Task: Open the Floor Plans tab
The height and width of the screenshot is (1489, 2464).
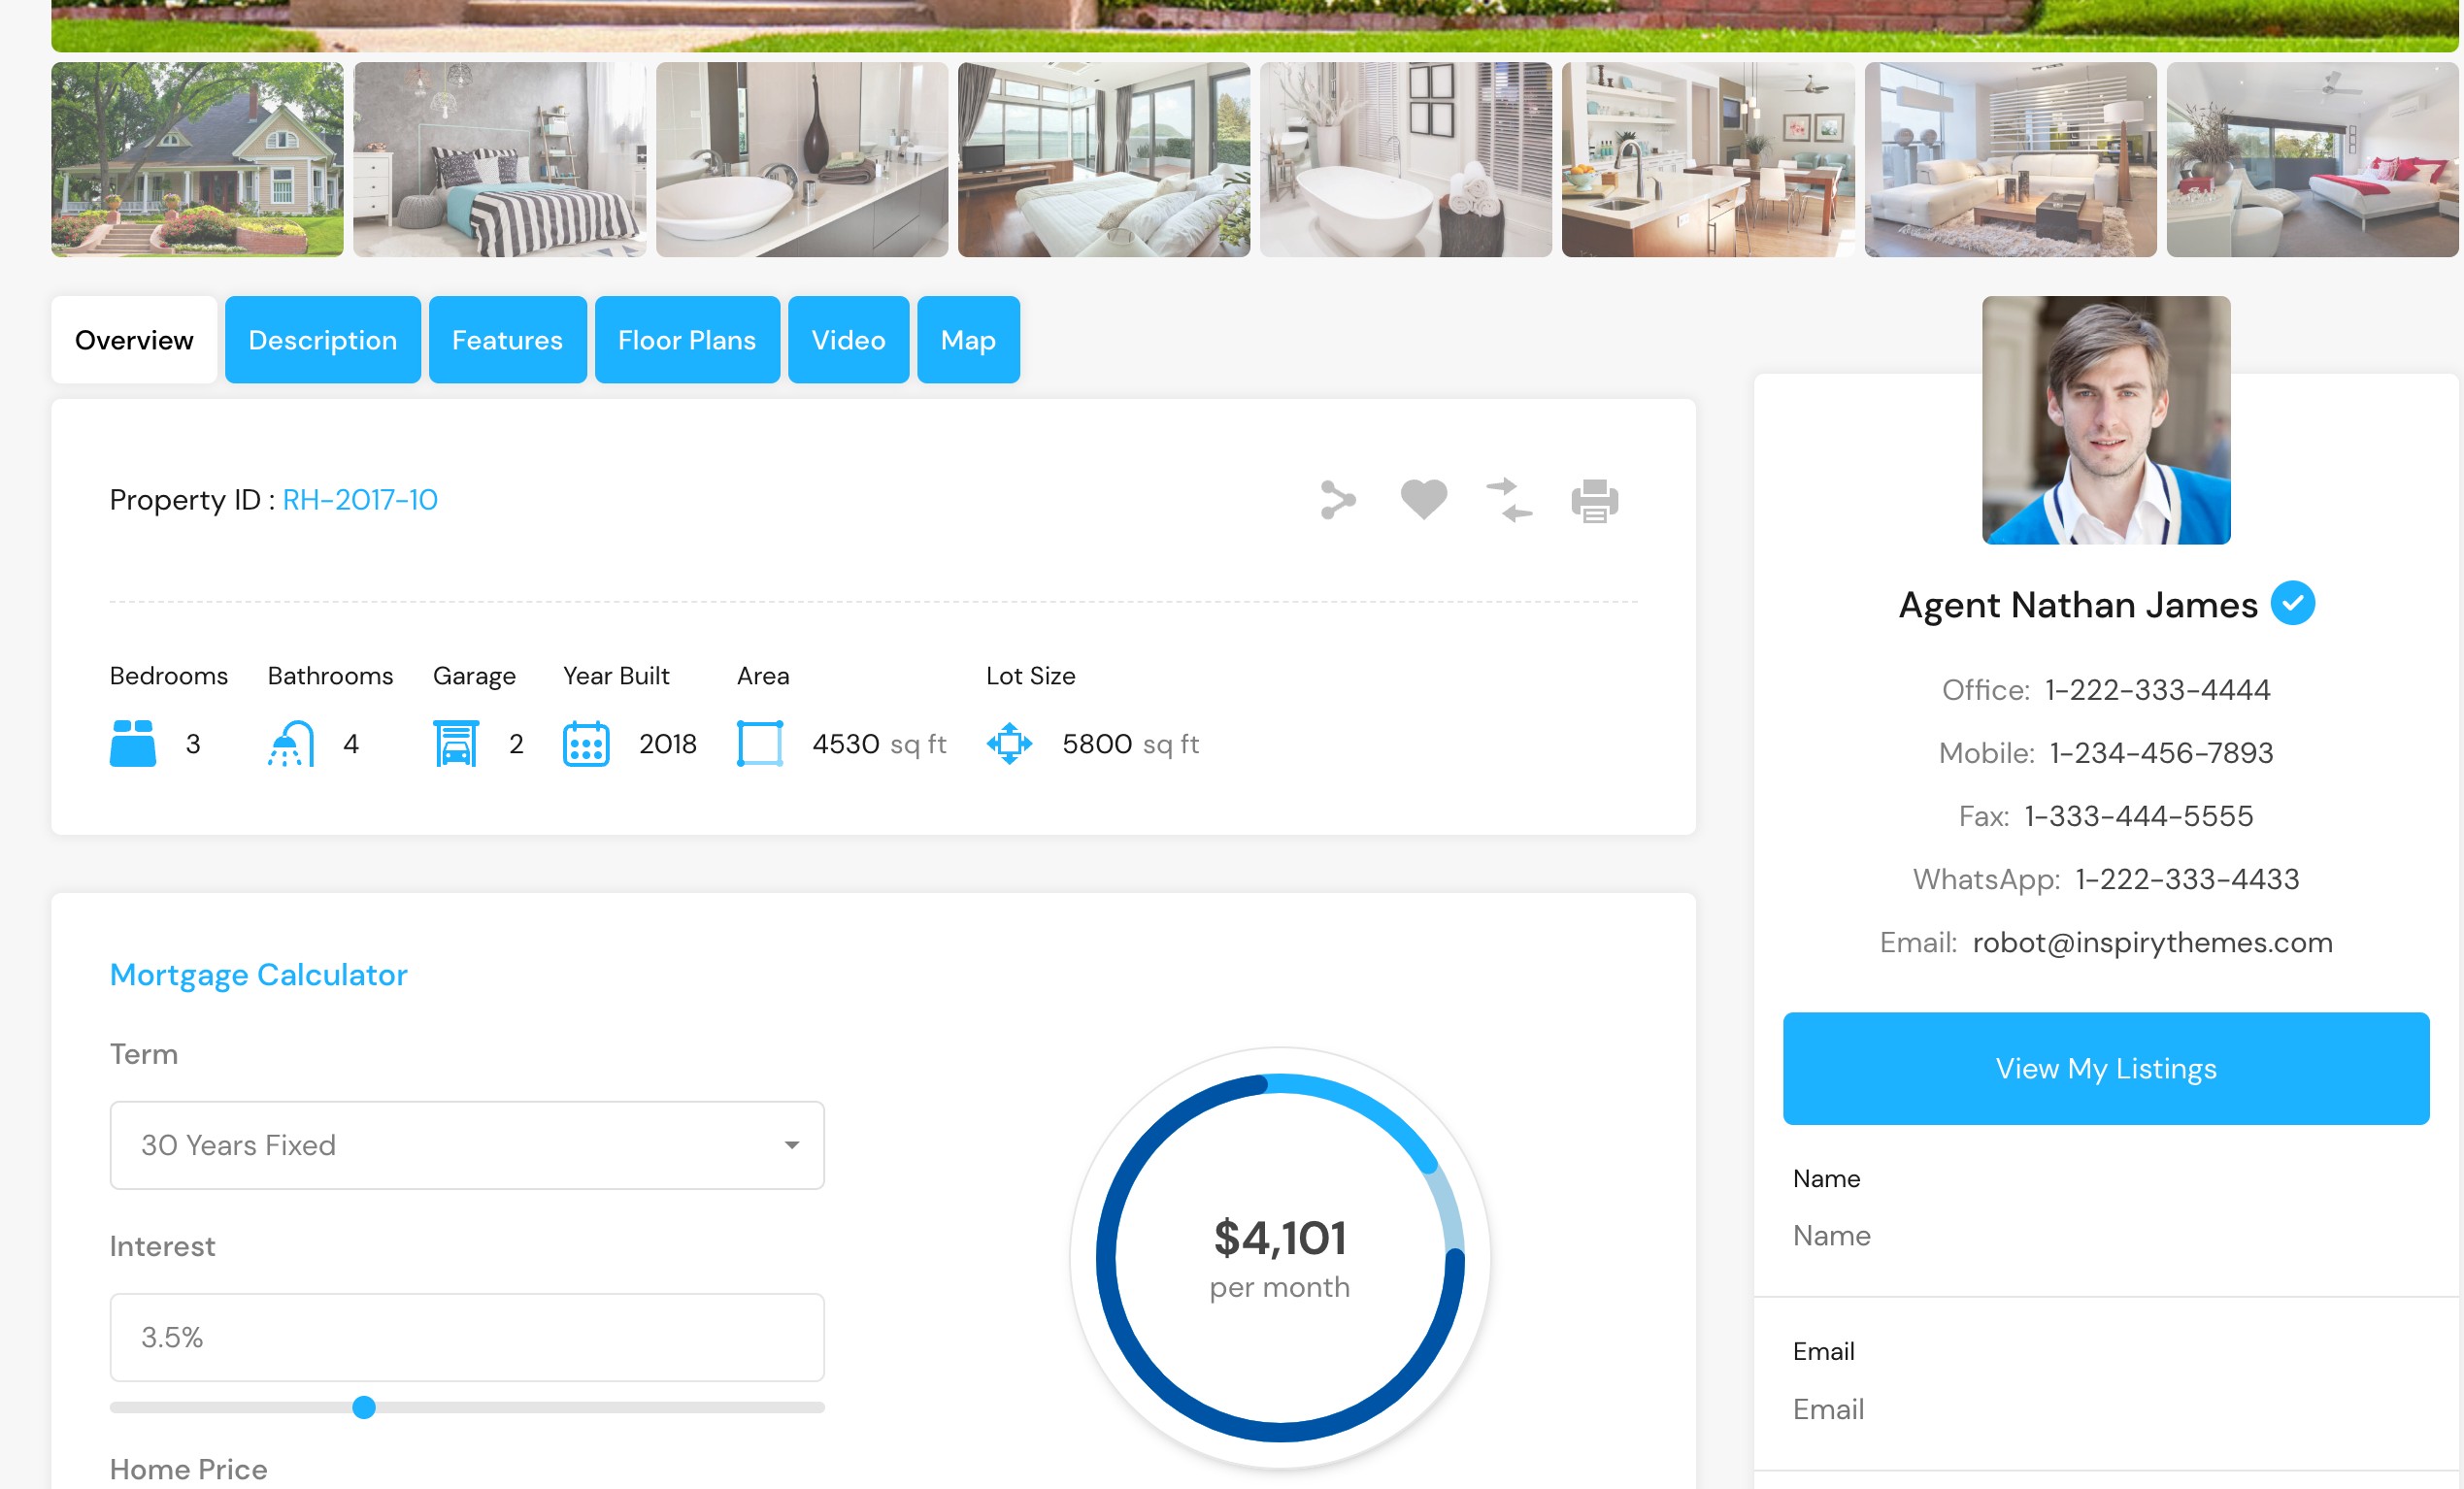Action: point(686,340)
